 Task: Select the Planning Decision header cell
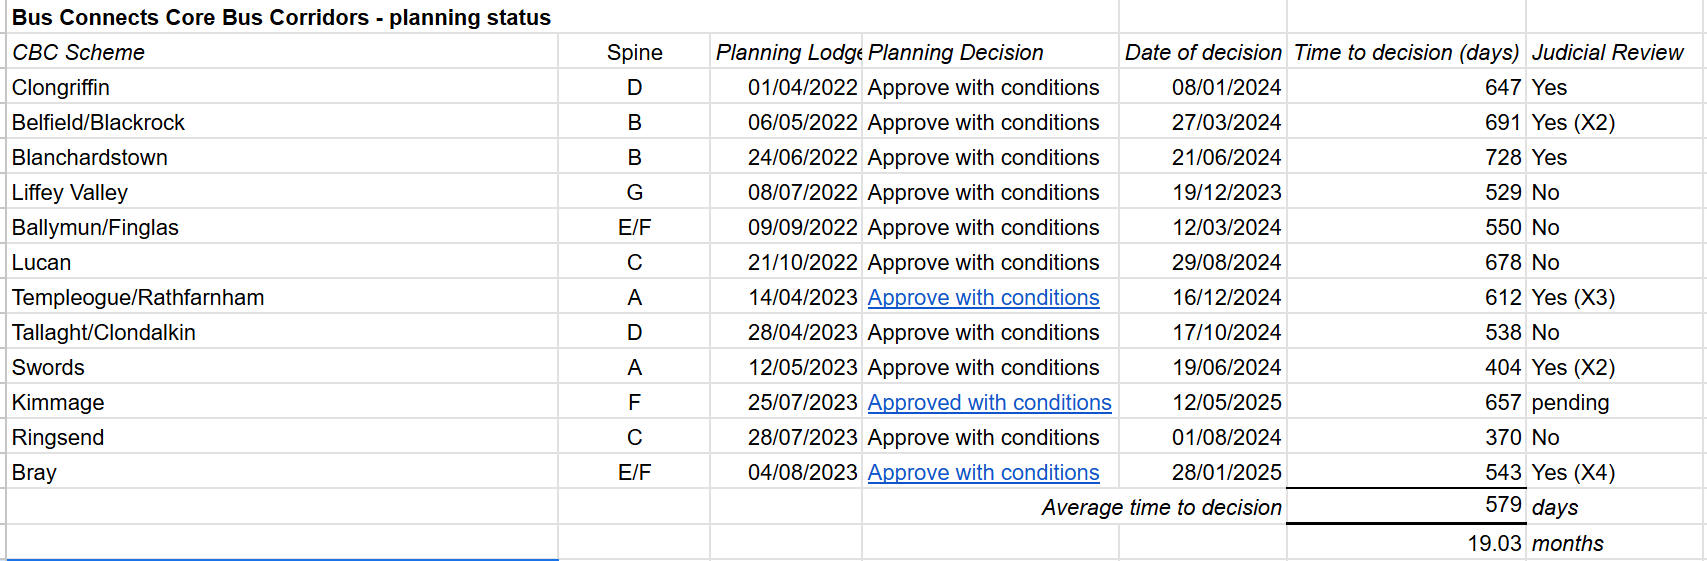click(990, 52)
